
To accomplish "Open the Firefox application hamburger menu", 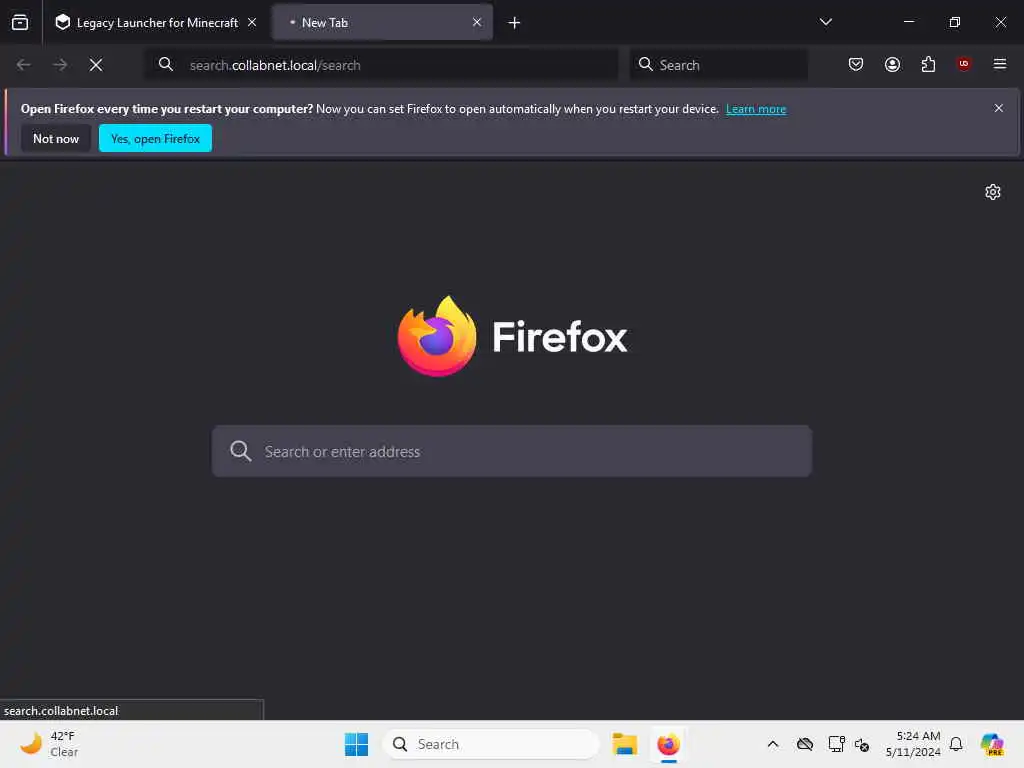I will (1000, 64).
